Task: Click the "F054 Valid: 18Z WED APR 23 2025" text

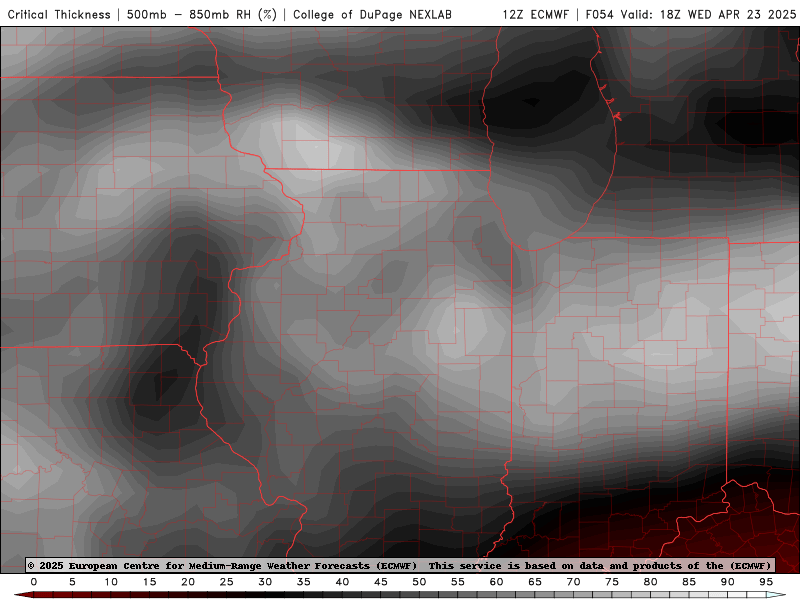Action: pos(691,15)
